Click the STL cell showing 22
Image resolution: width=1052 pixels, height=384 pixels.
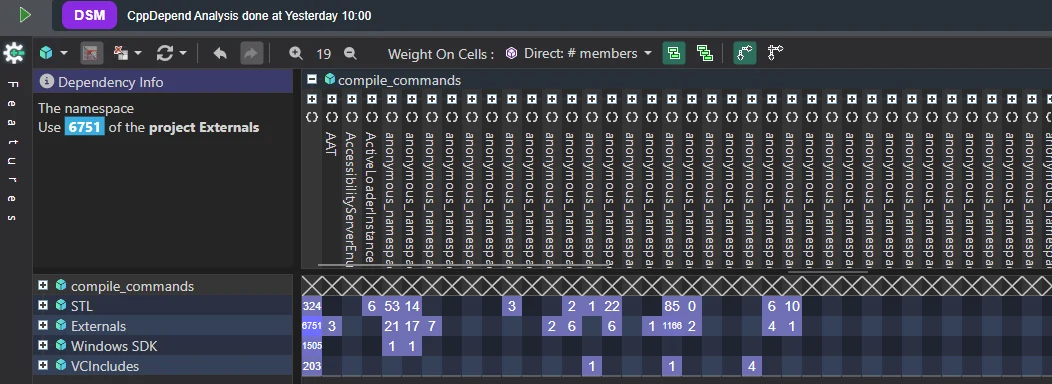coord(612,306)
